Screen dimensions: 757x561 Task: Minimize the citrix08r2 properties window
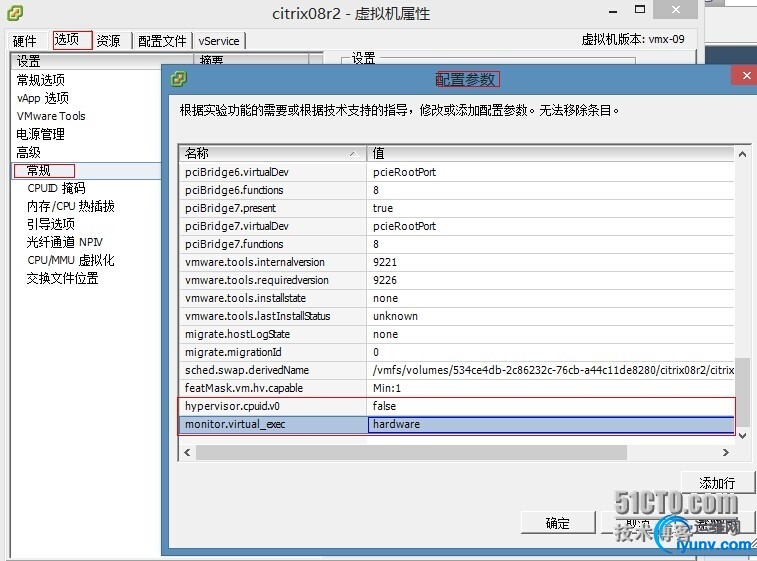pos(613,11)
